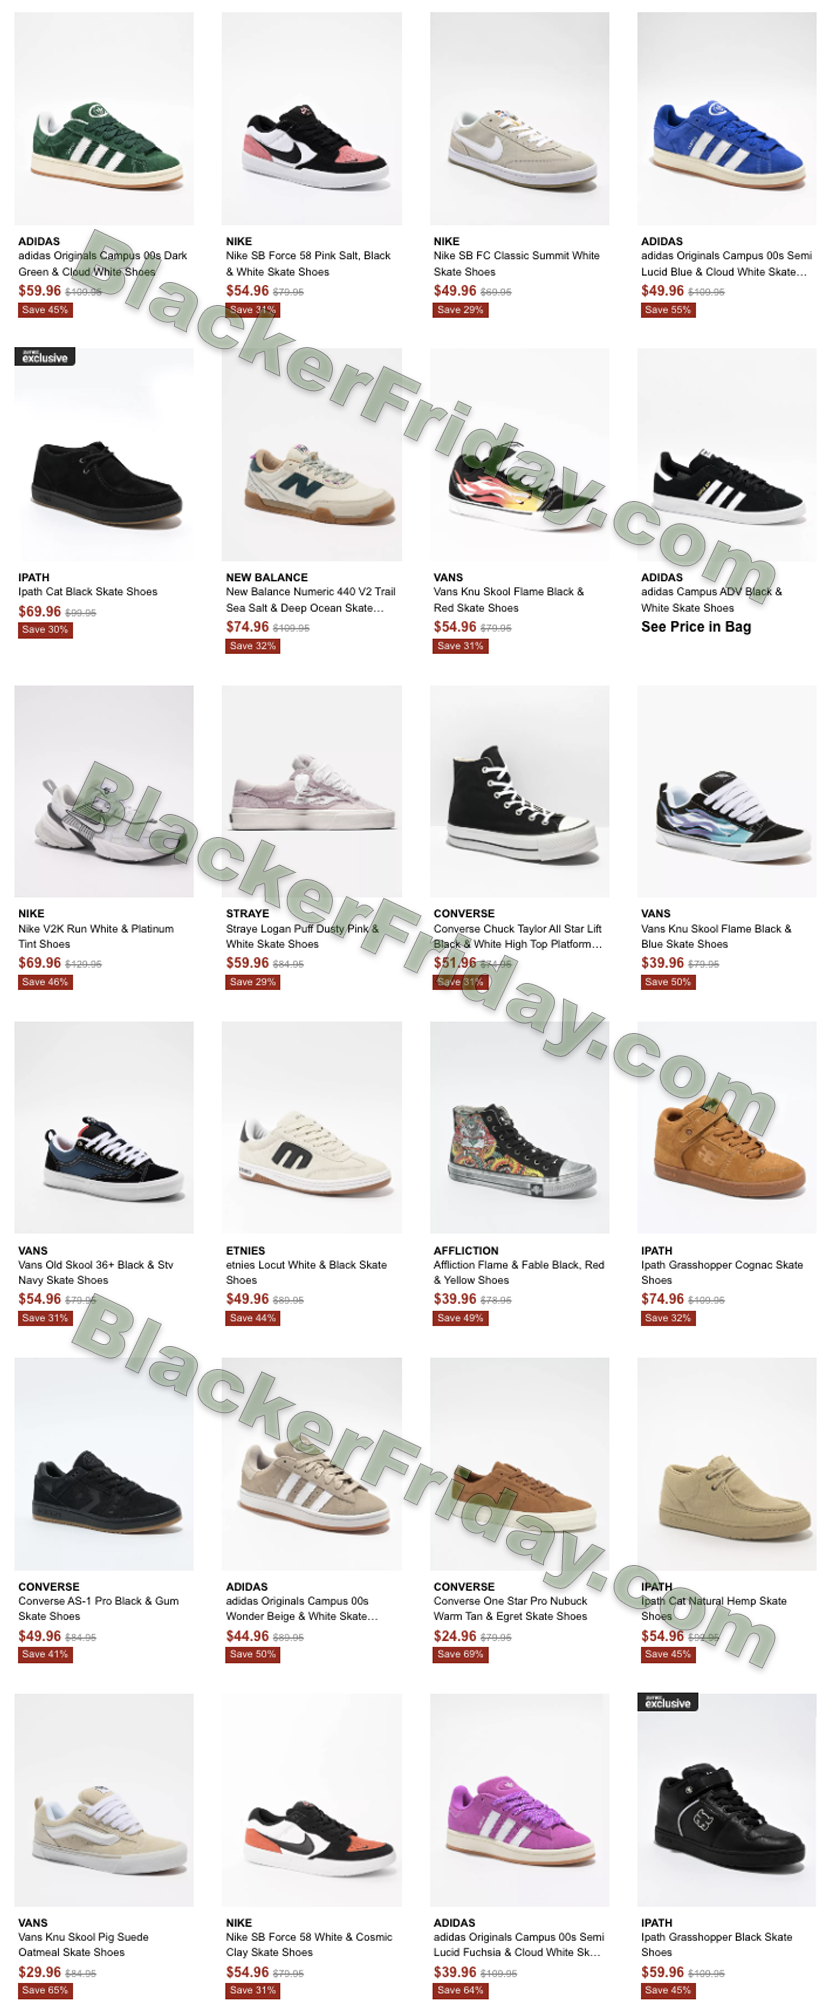
Task: View the Nike SB FC Classic Summit White image
Action: point(519,118)
